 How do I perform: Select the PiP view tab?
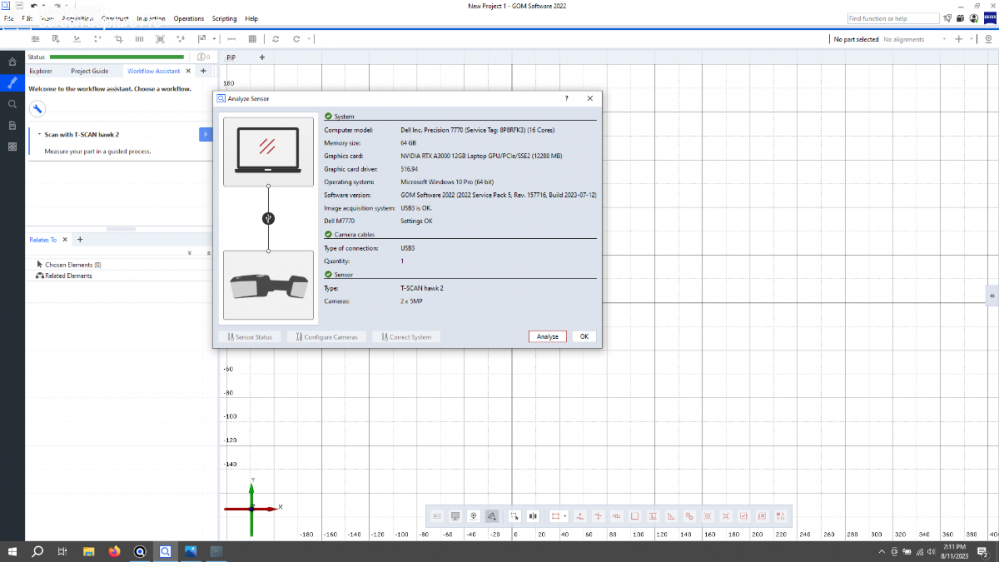[x=231, y=57]
